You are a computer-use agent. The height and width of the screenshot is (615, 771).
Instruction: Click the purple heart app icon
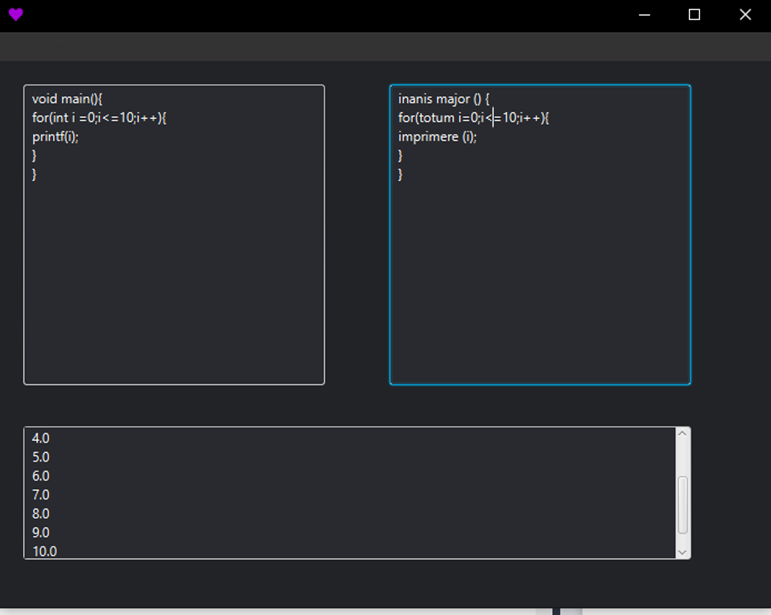coord(16,15)
